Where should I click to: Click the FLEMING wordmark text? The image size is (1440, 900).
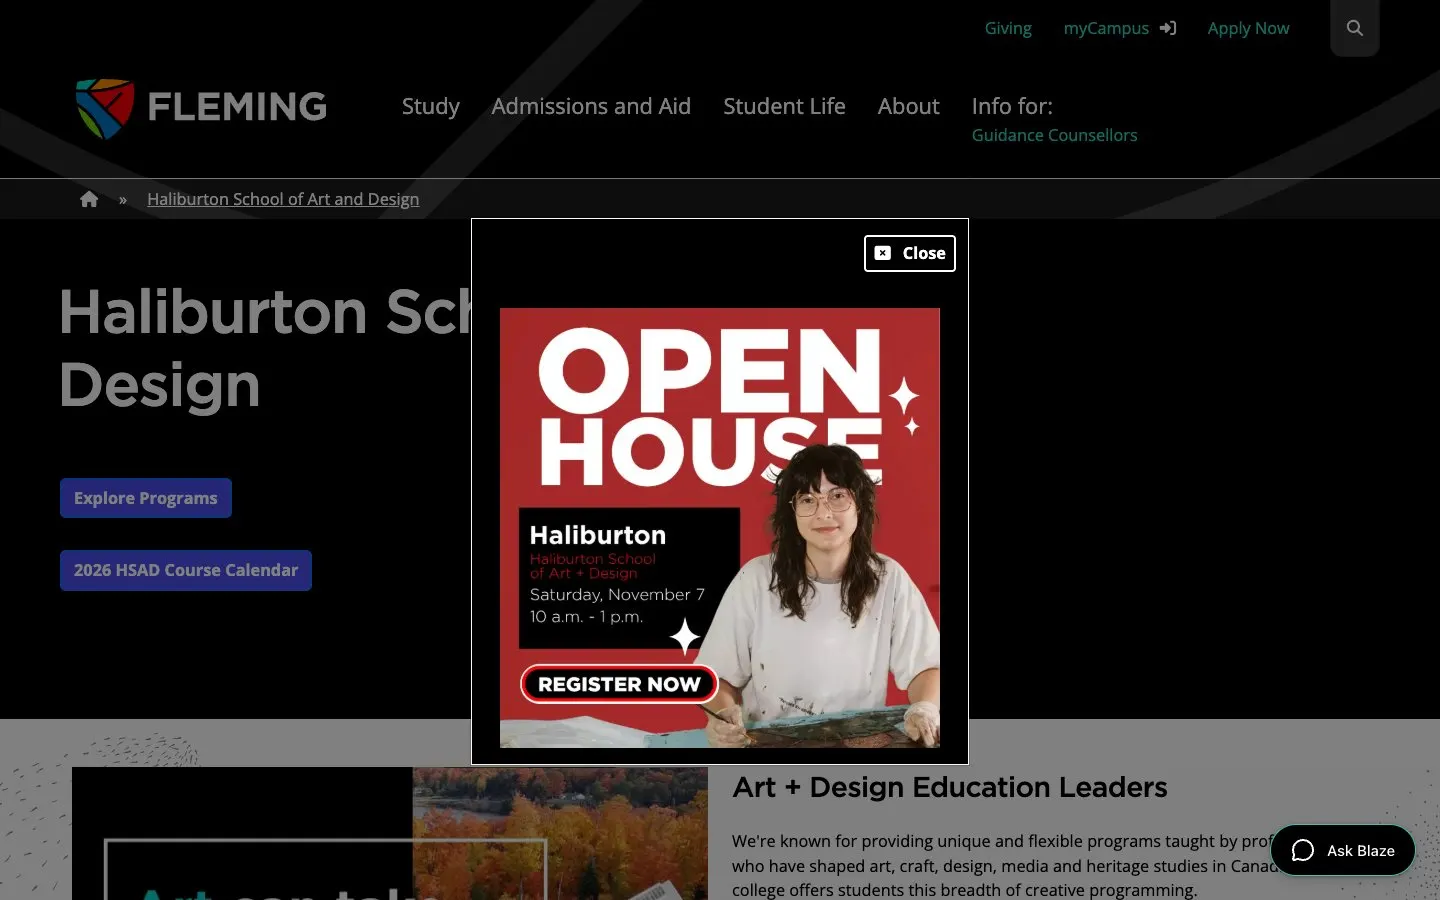(237, 107)
